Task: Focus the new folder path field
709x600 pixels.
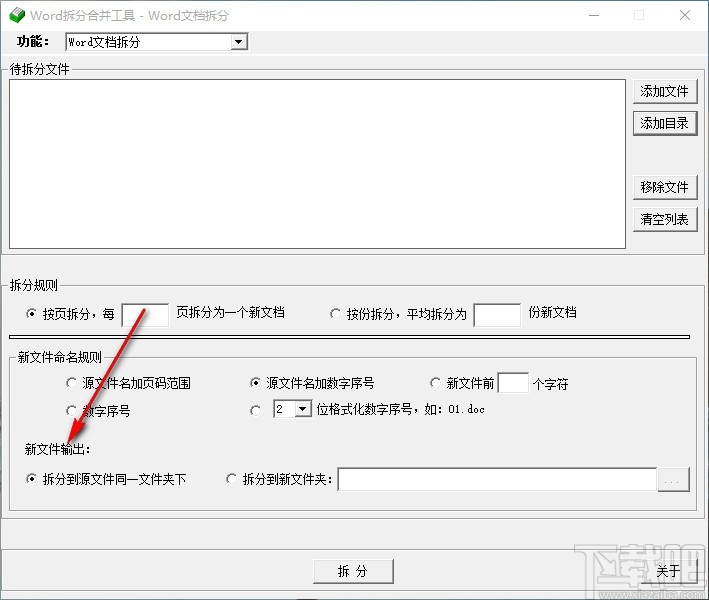Action: [x=497, y=479]
